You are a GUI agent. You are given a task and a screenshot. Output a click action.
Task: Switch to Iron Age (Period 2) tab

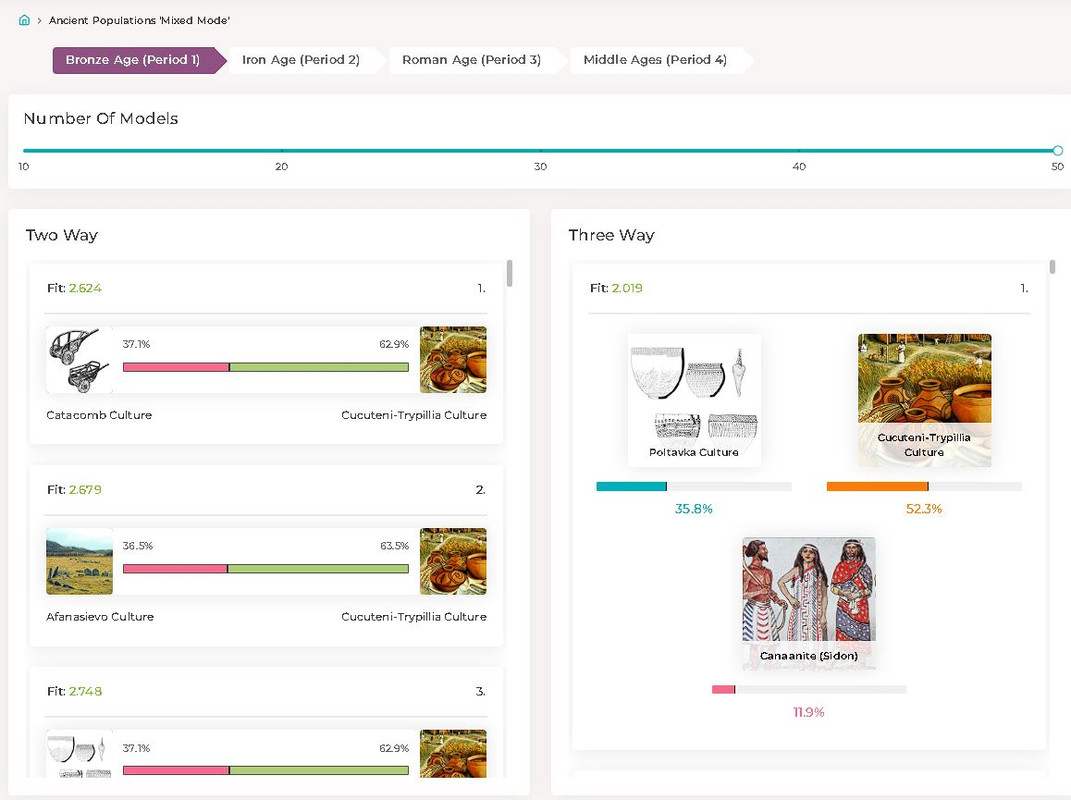pos(301,60)
